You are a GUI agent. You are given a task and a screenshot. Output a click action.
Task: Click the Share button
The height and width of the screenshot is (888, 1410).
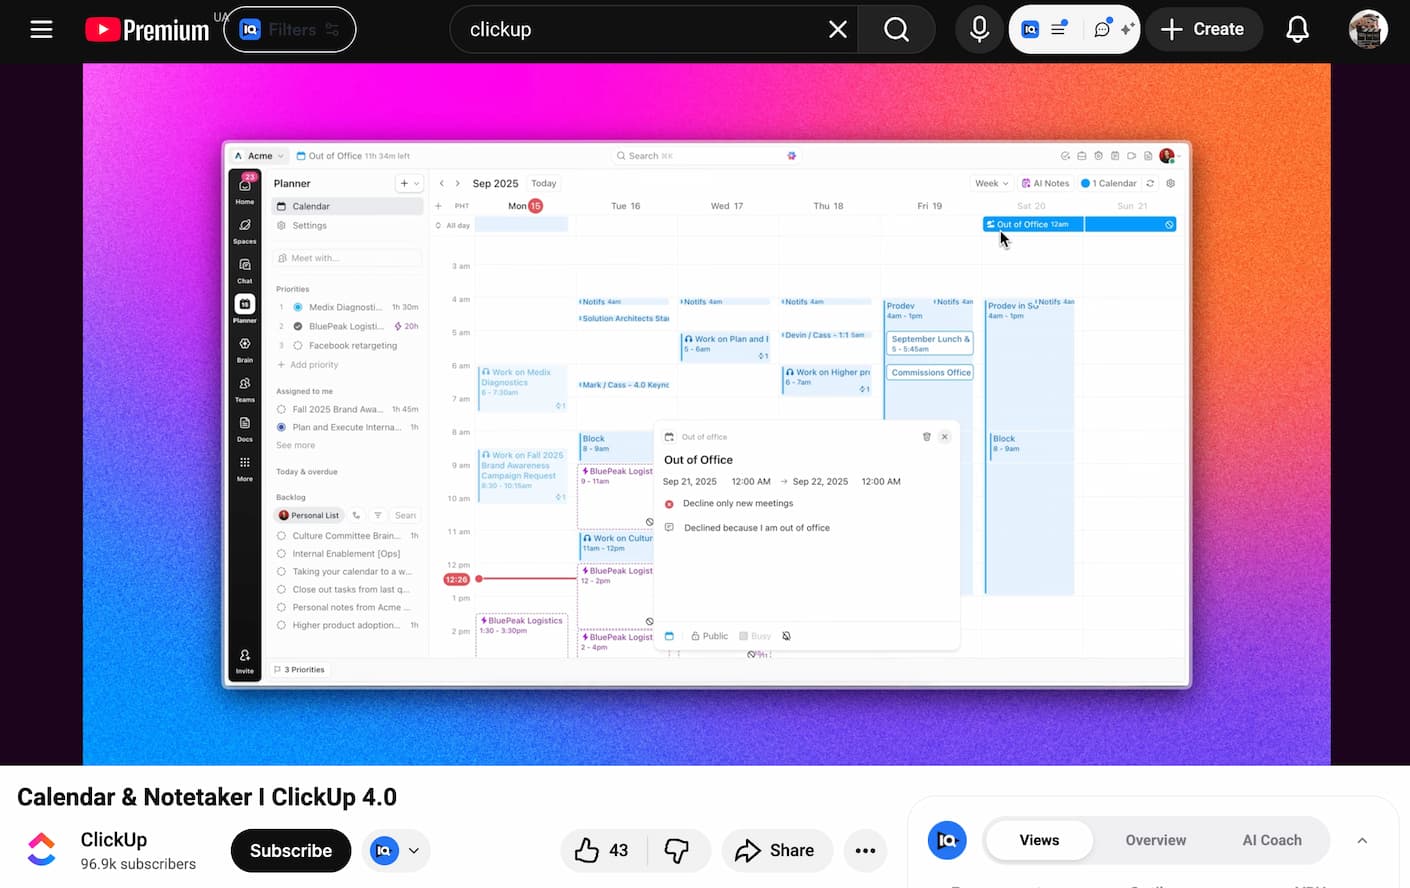coord(776,850)
